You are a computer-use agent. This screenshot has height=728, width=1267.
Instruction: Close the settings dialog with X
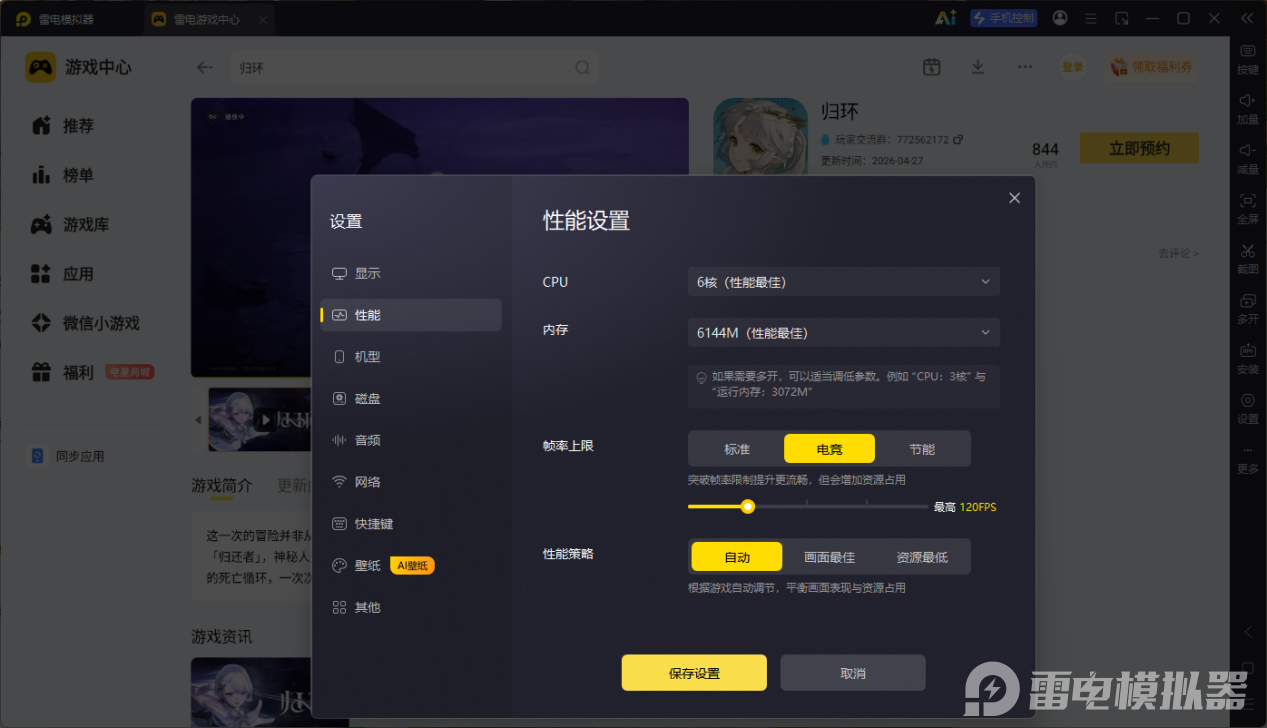(1014, 198)
